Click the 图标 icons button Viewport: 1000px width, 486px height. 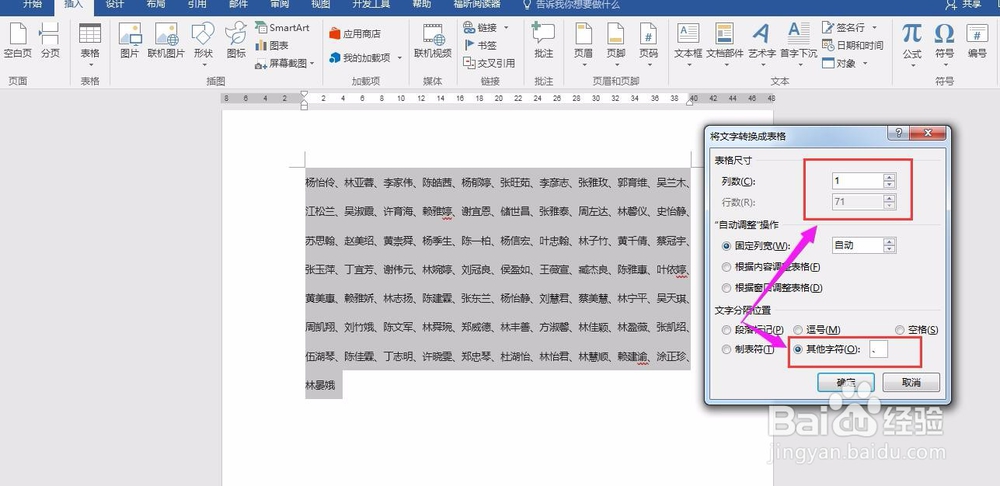click(236, 41)
